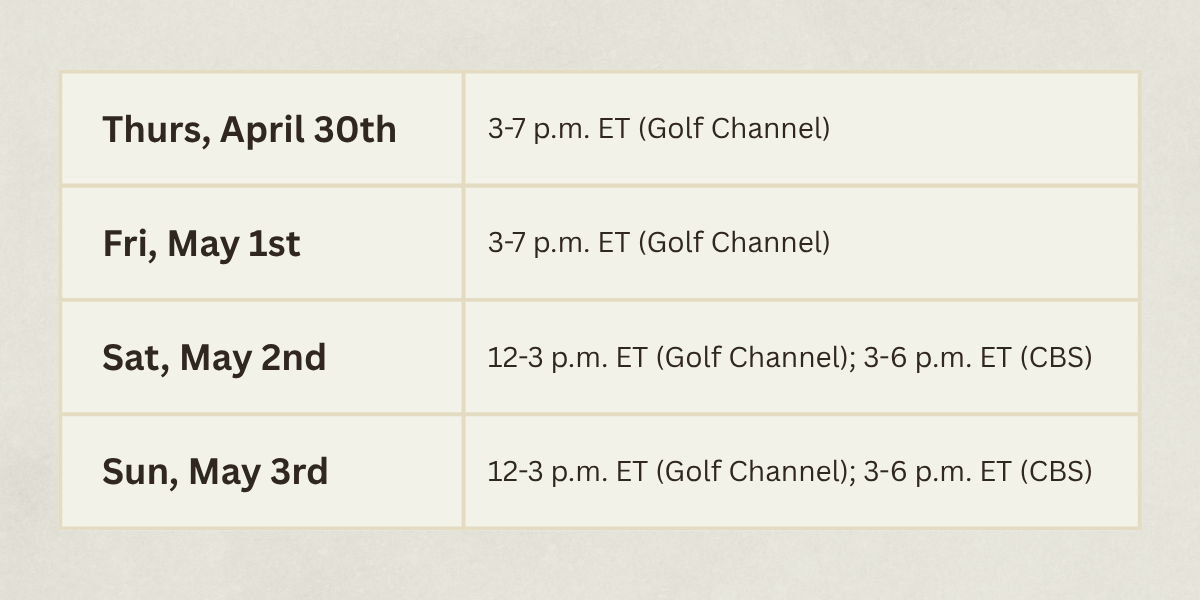1200x600 pixels.
Task: Click the Fri, May 1st date label
Action: coord(201,244)
